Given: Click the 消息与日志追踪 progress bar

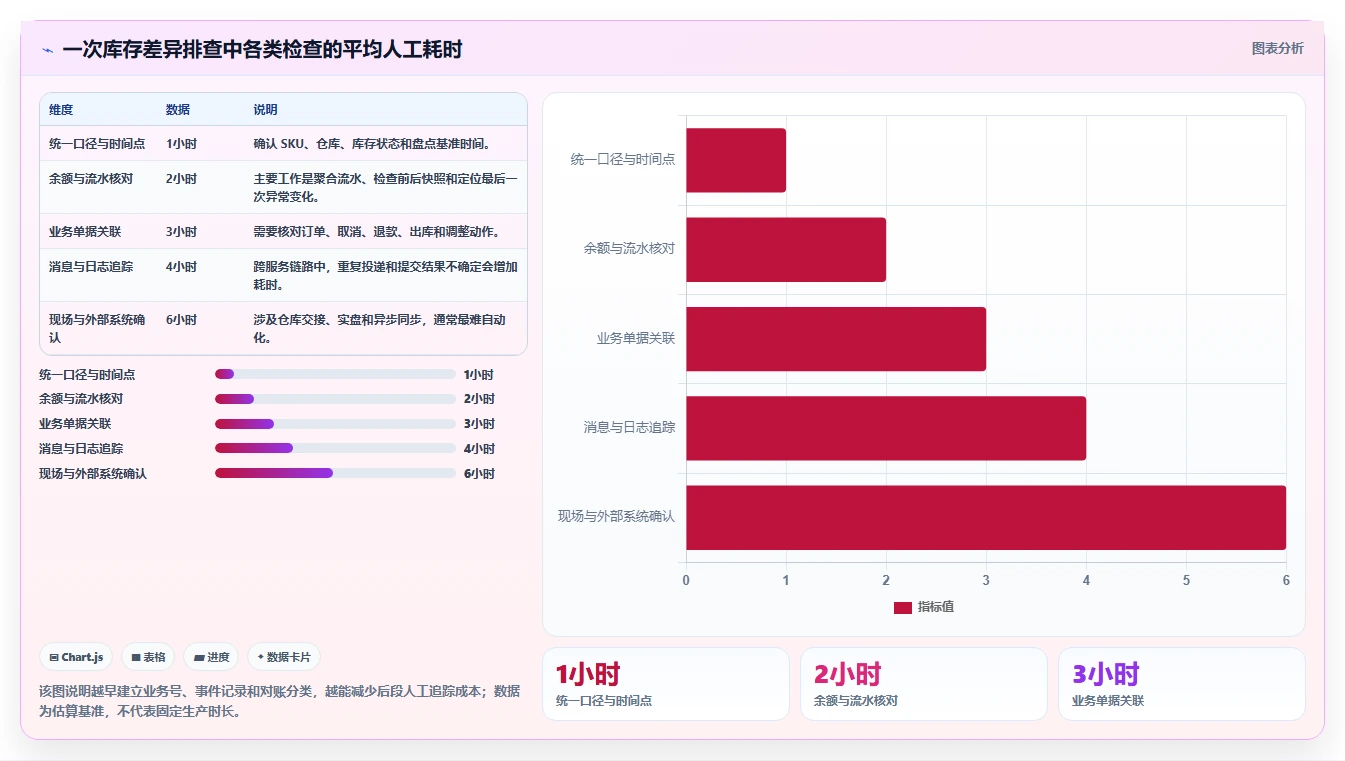Looking at the screenshot, I should (x=335, y=449).
